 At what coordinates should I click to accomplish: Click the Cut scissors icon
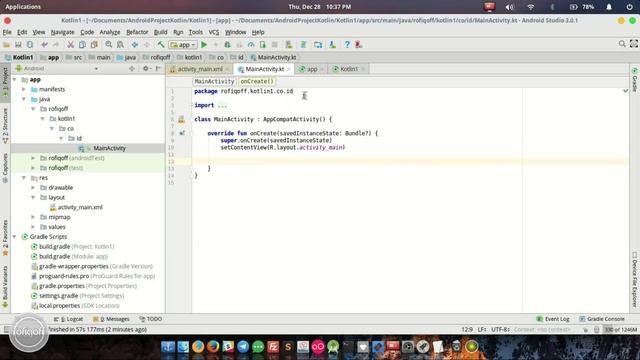coord(70,44)
